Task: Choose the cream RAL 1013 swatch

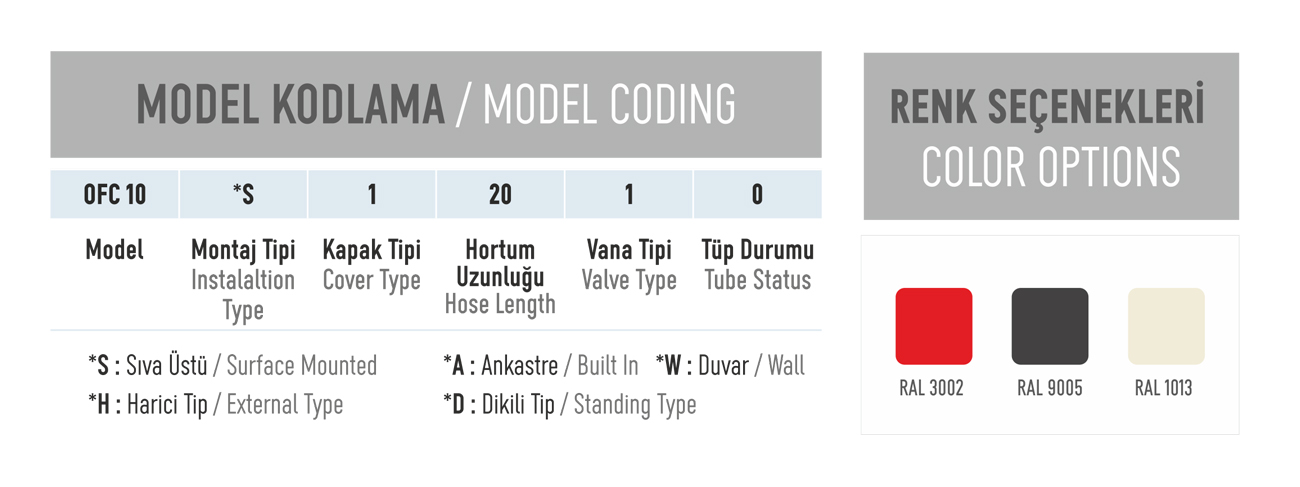Action: (1165, 326)
